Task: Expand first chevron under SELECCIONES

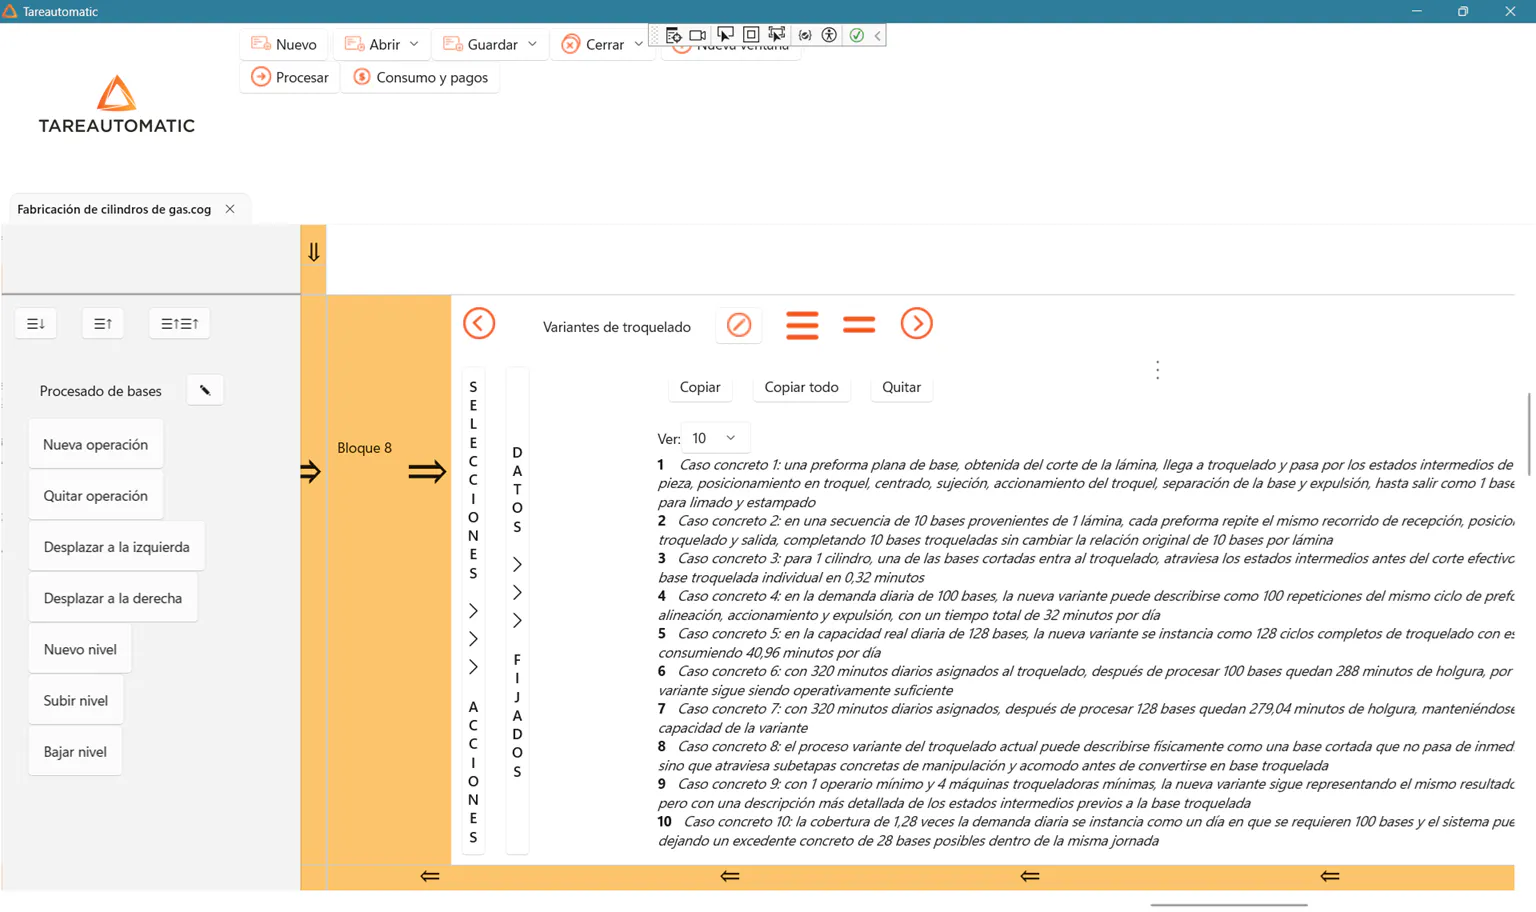Action: (473, 611)
